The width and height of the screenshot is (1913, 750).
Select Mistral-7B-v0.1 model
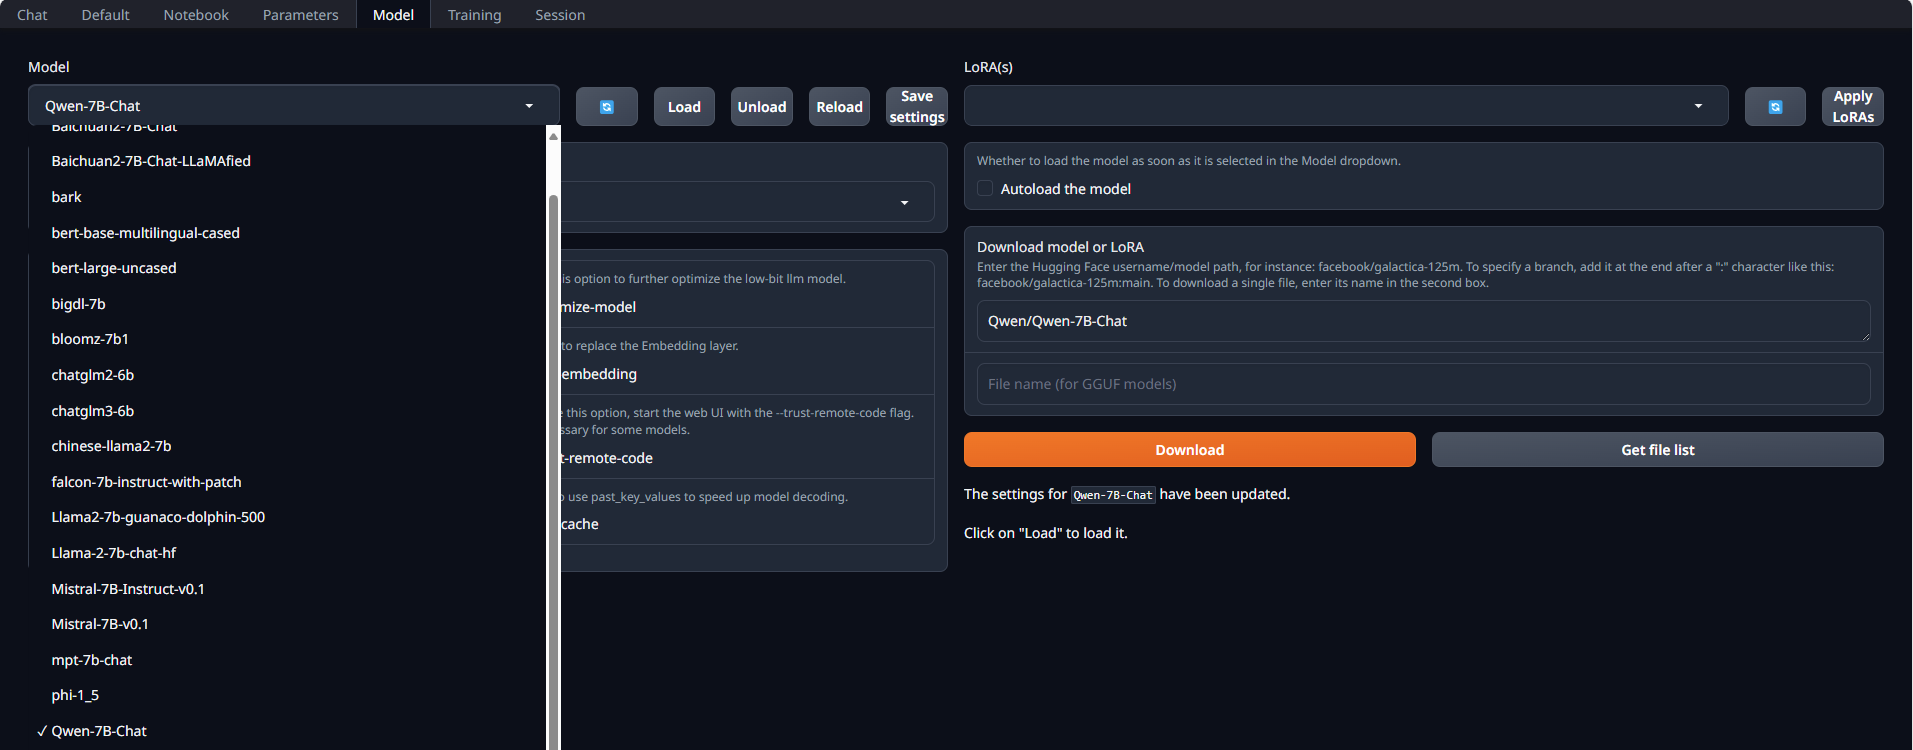click(x=288, y=624)
